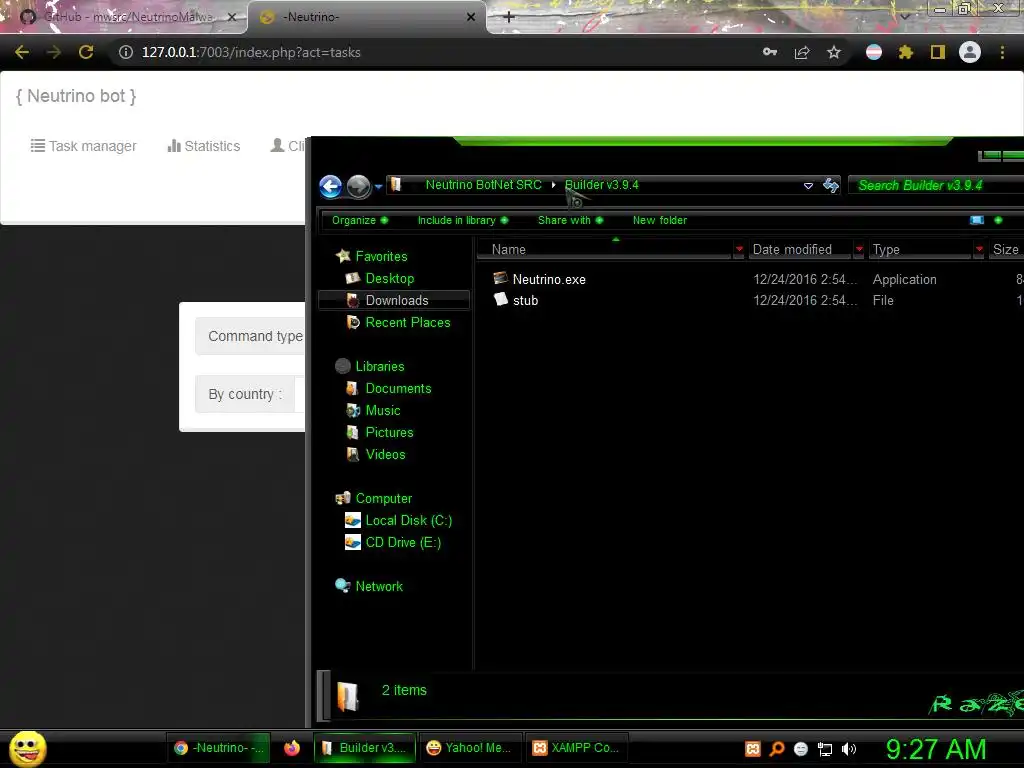Share this page from Chrome address bar

(x=802, y=52)
